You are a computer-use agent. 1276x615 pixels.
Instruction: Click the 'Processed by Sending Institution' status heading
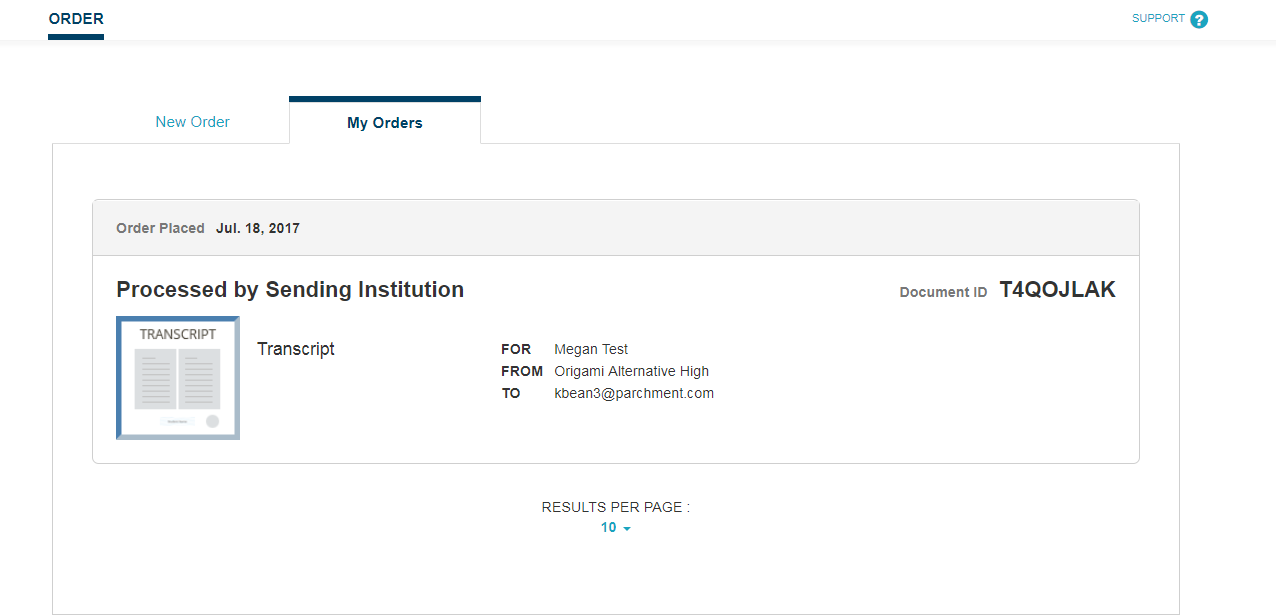(290, 290)
